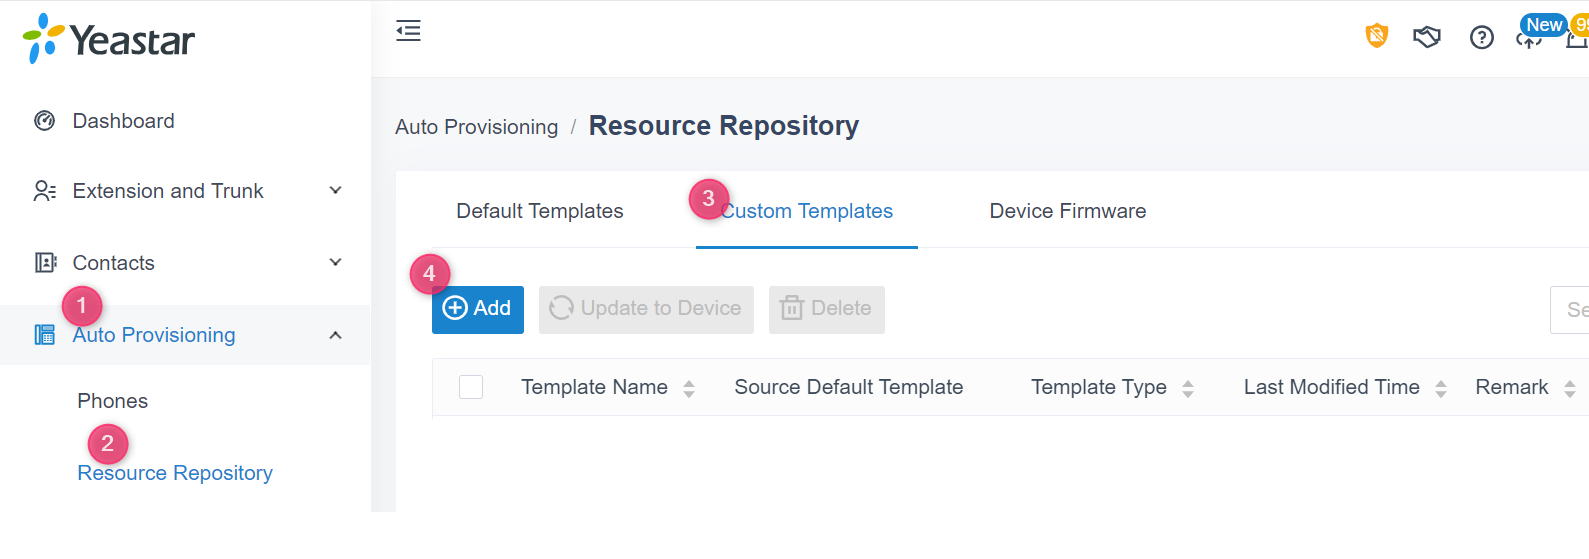Switch to Device Firmware tab
Screen dimensions: 1589x559
[x=1068, y=211]
